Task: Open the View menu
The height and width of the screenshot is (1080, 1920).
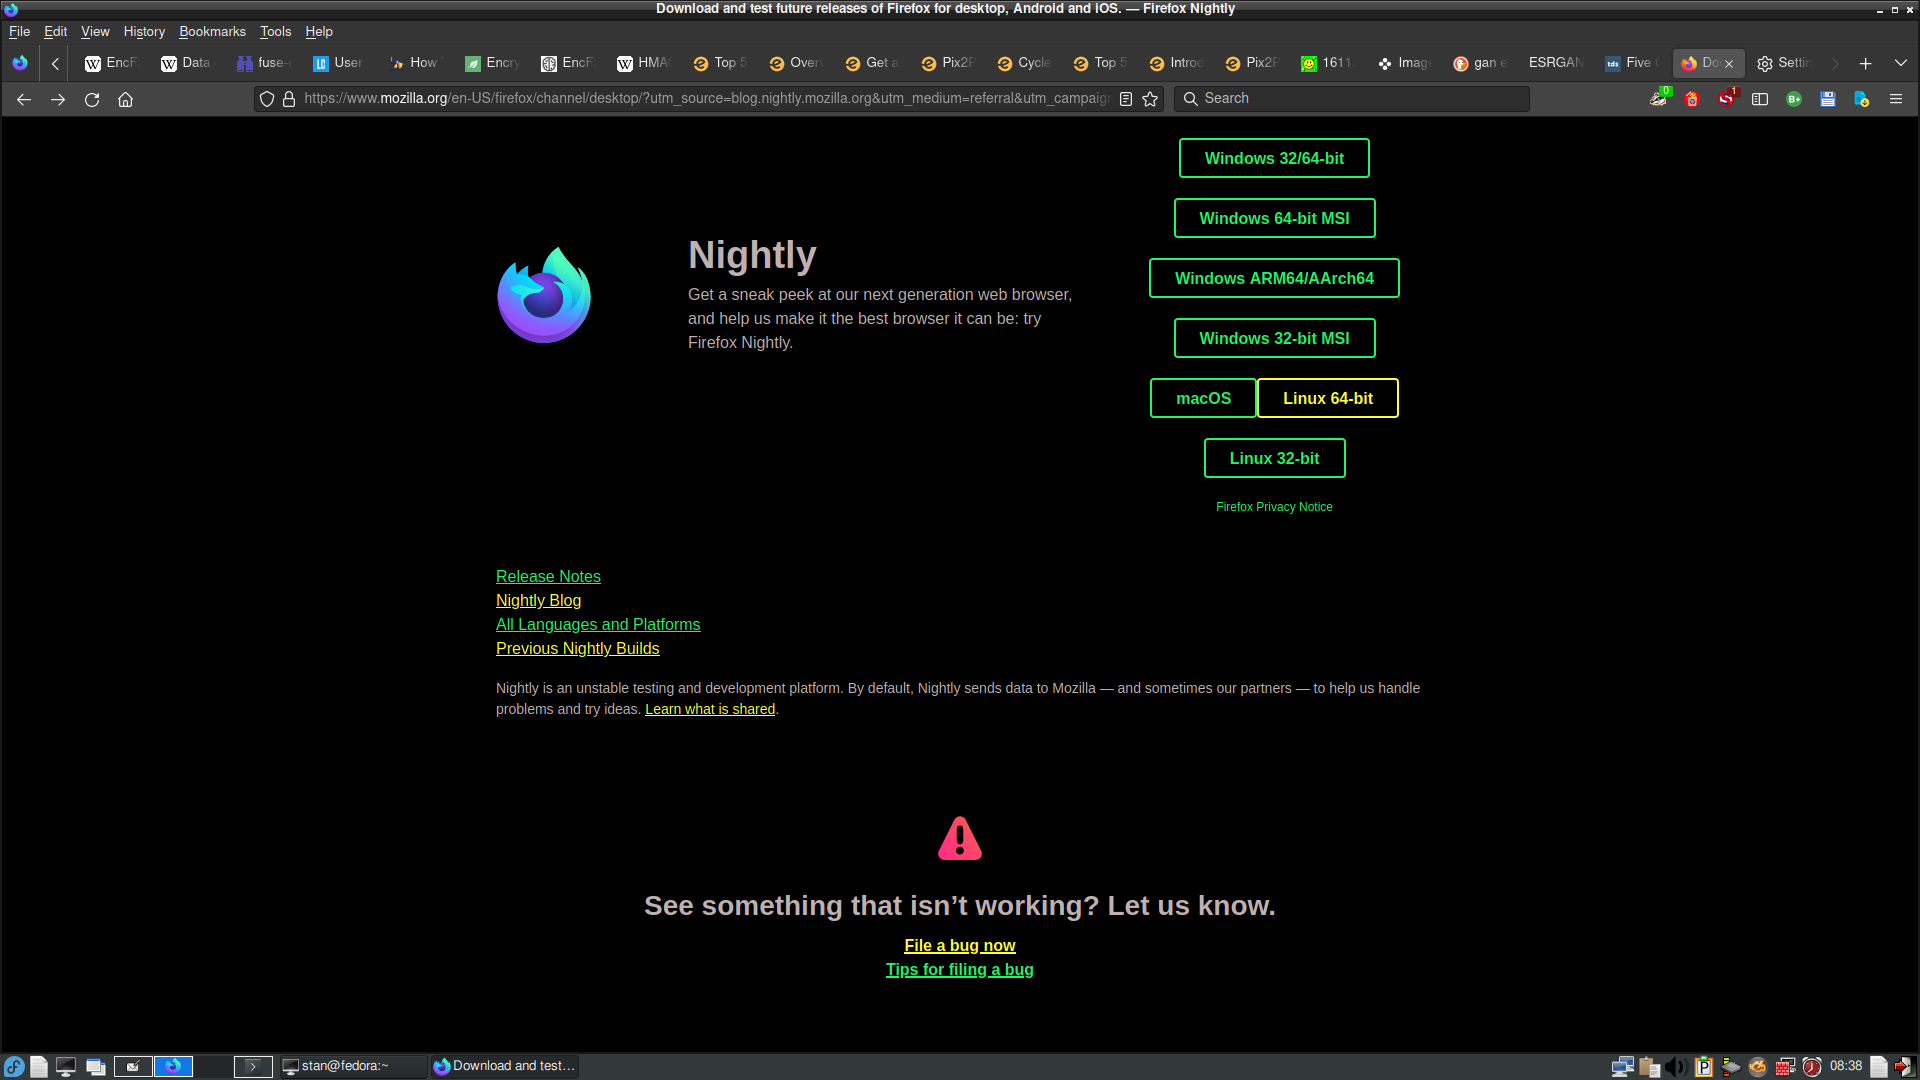Action: (95, 32)
